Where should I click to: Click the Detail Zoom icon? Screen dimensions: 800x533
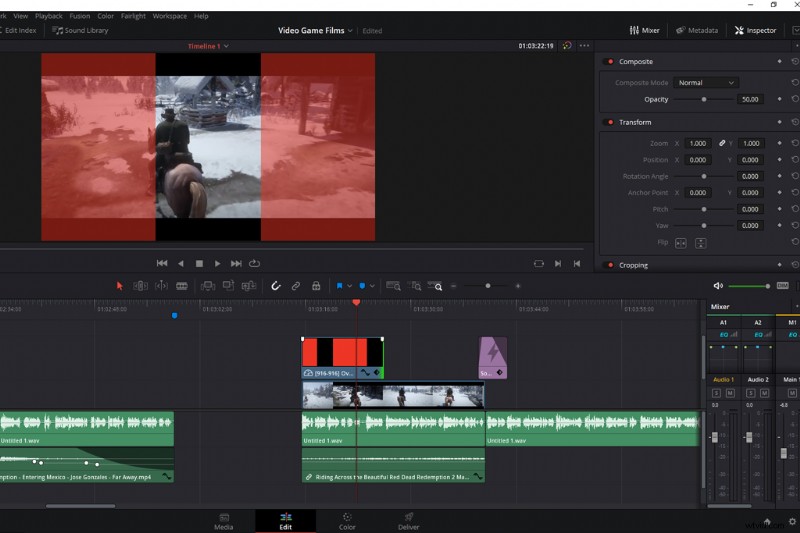coord(416,286)
